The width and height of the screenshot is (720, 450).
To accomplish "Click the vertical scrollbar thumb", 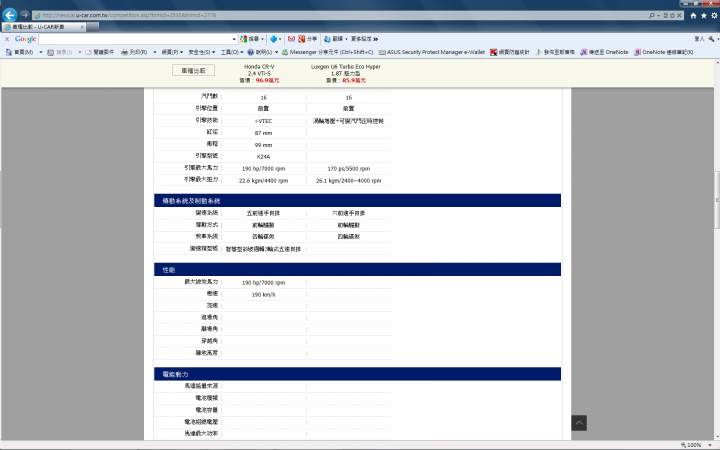I will [x=717, y=200].
